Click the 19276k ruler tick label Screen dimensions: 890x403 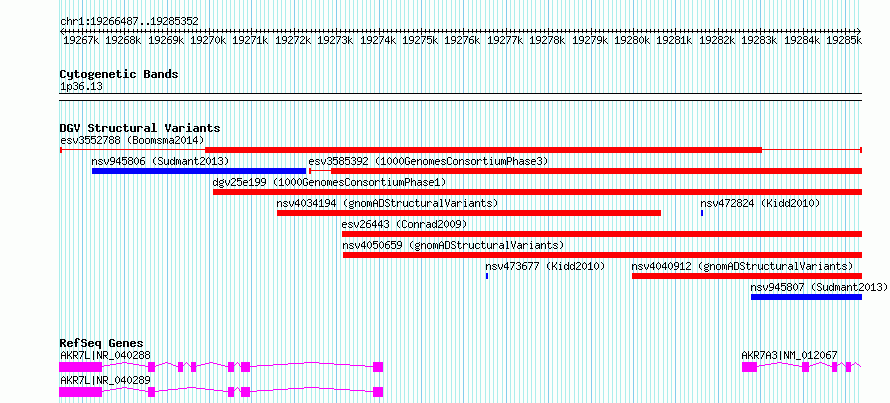(x=463, y=41)
